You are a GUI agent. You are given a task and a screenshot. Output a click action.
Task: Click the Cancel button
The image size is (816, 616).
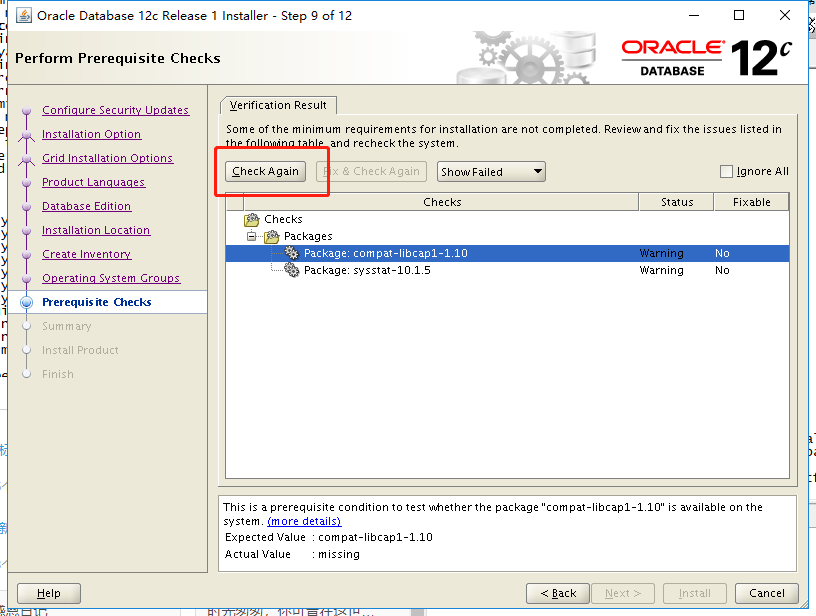pyautogui.click(x=767, y=593)
